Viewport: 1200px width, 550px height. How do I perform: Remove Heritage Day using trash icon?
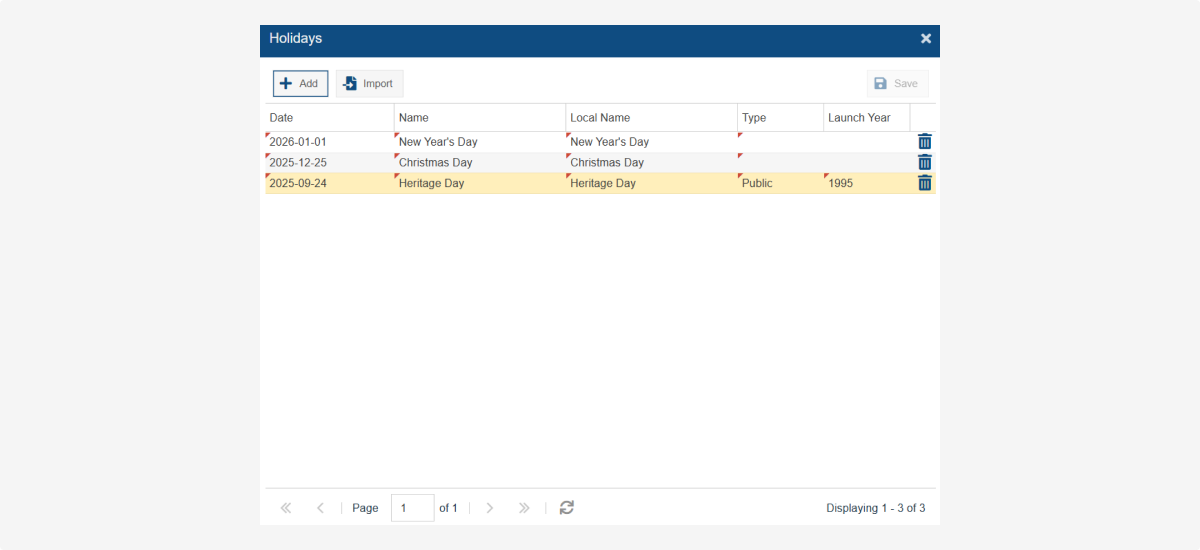pos(924,183)
